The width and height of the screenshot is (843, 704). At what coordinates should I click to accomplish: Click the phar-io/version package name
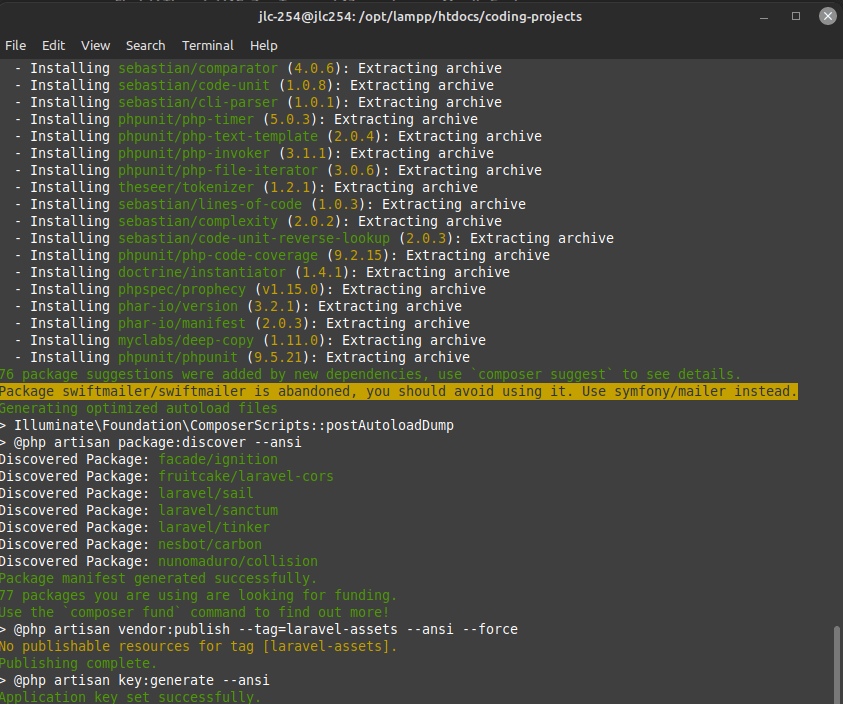tap(178, 306)
